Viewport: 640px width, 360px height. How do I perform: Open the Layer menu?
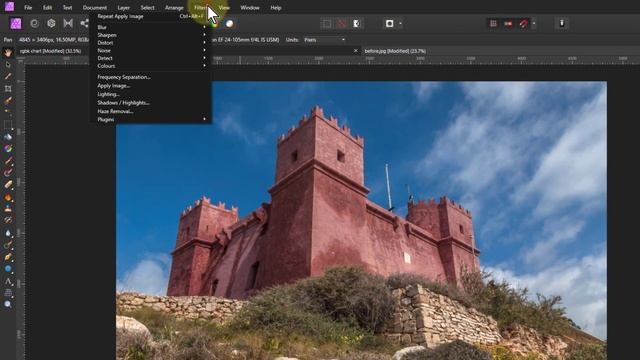124,7
